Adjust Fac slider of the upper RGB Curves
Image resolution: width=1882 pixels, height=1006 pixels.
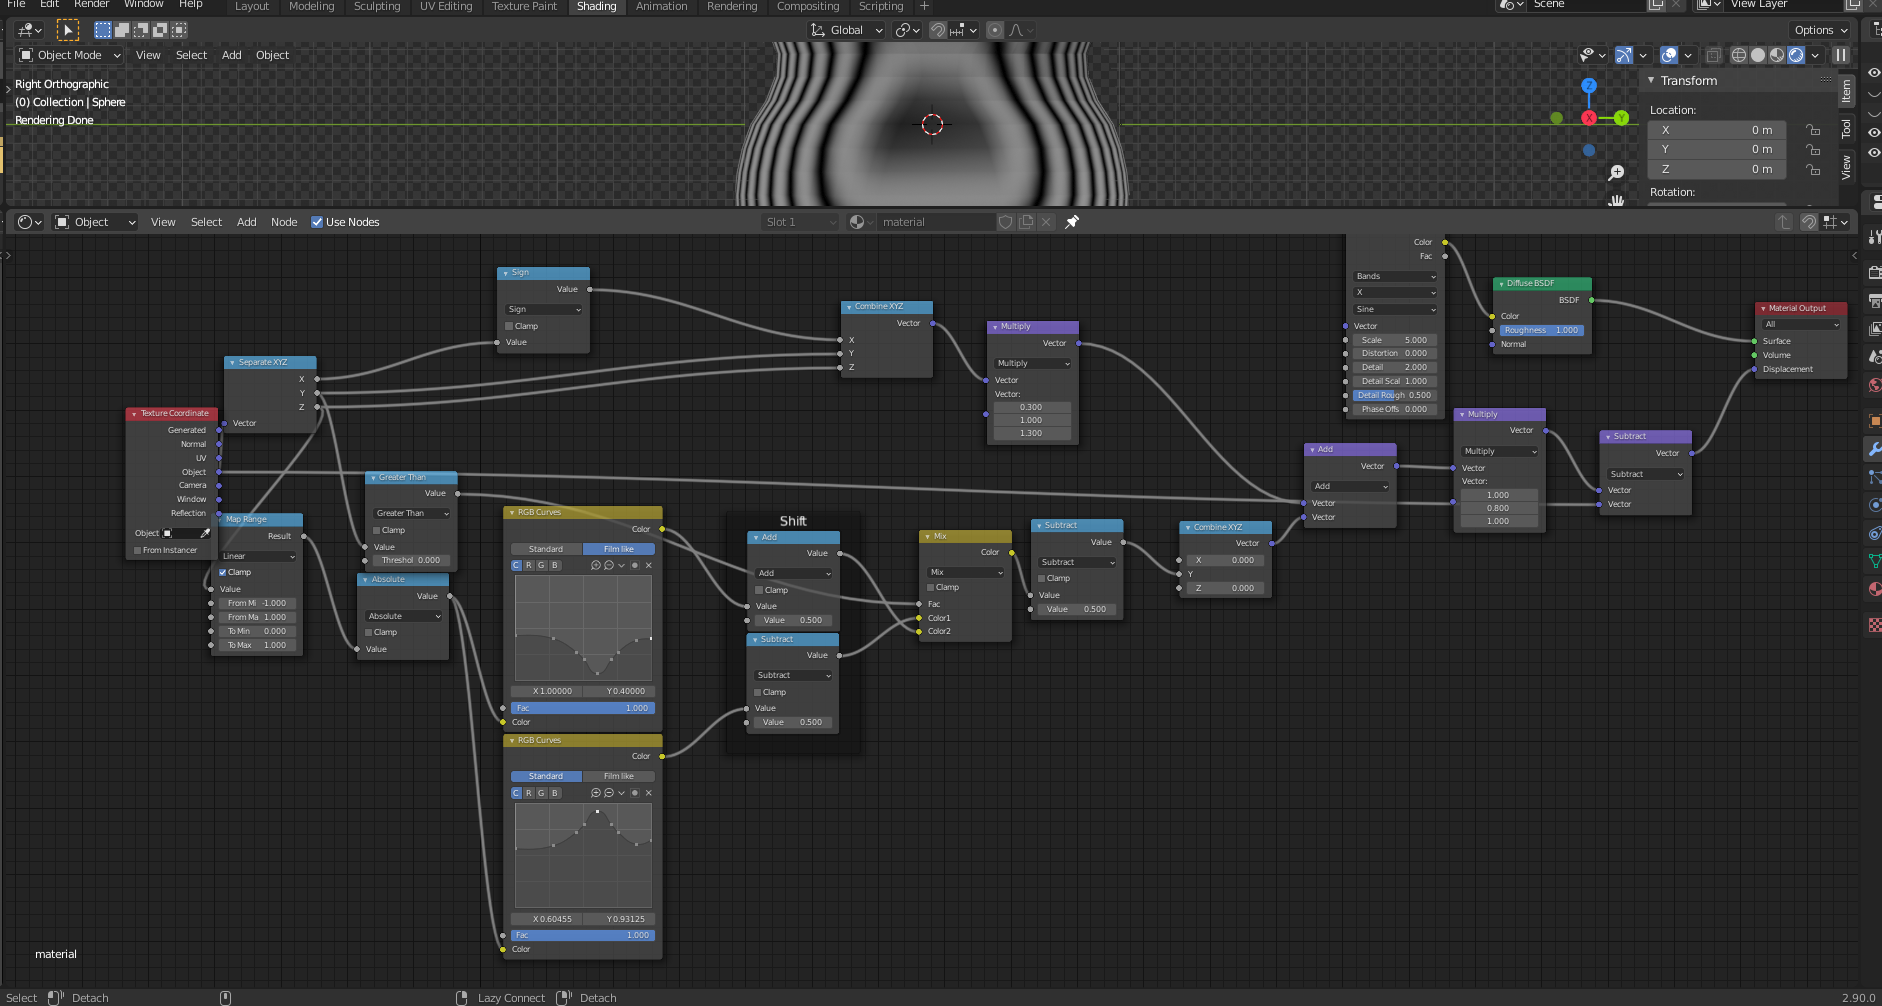point(583,708)
